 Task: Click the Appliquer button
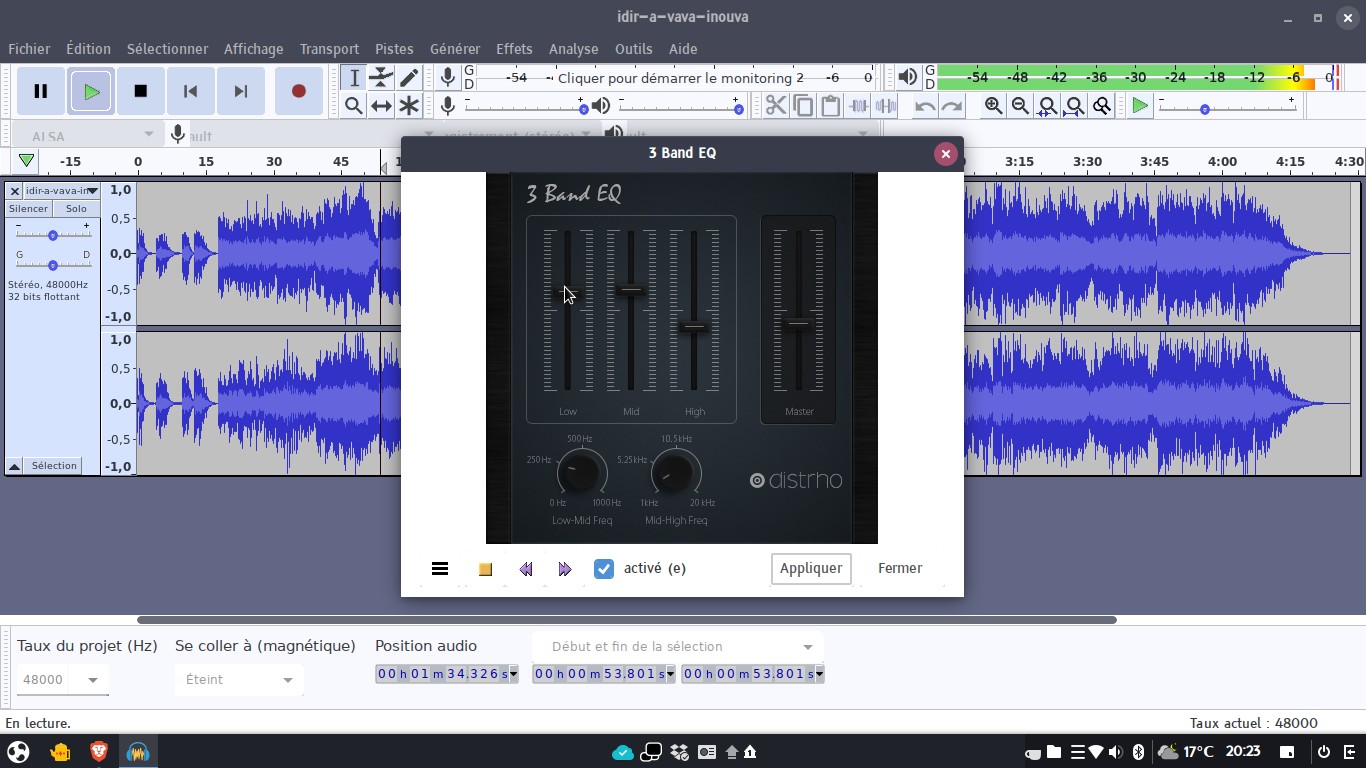pyautogui.click(x=810, y=568)
